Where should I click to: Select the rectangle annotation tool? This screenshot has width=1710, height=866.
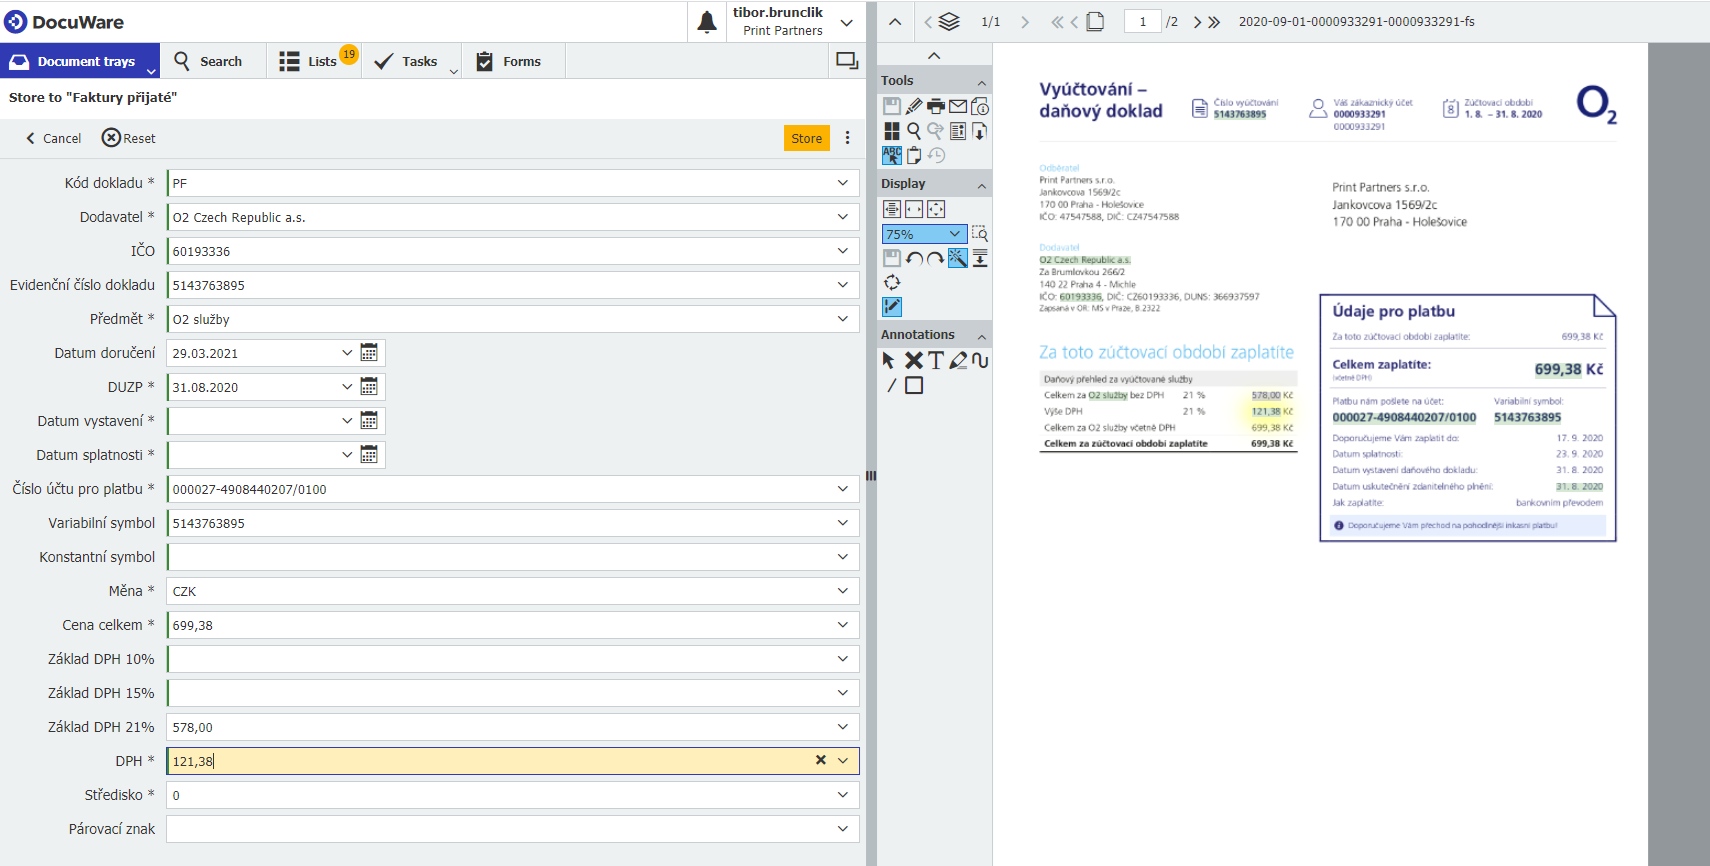[914, 385]
